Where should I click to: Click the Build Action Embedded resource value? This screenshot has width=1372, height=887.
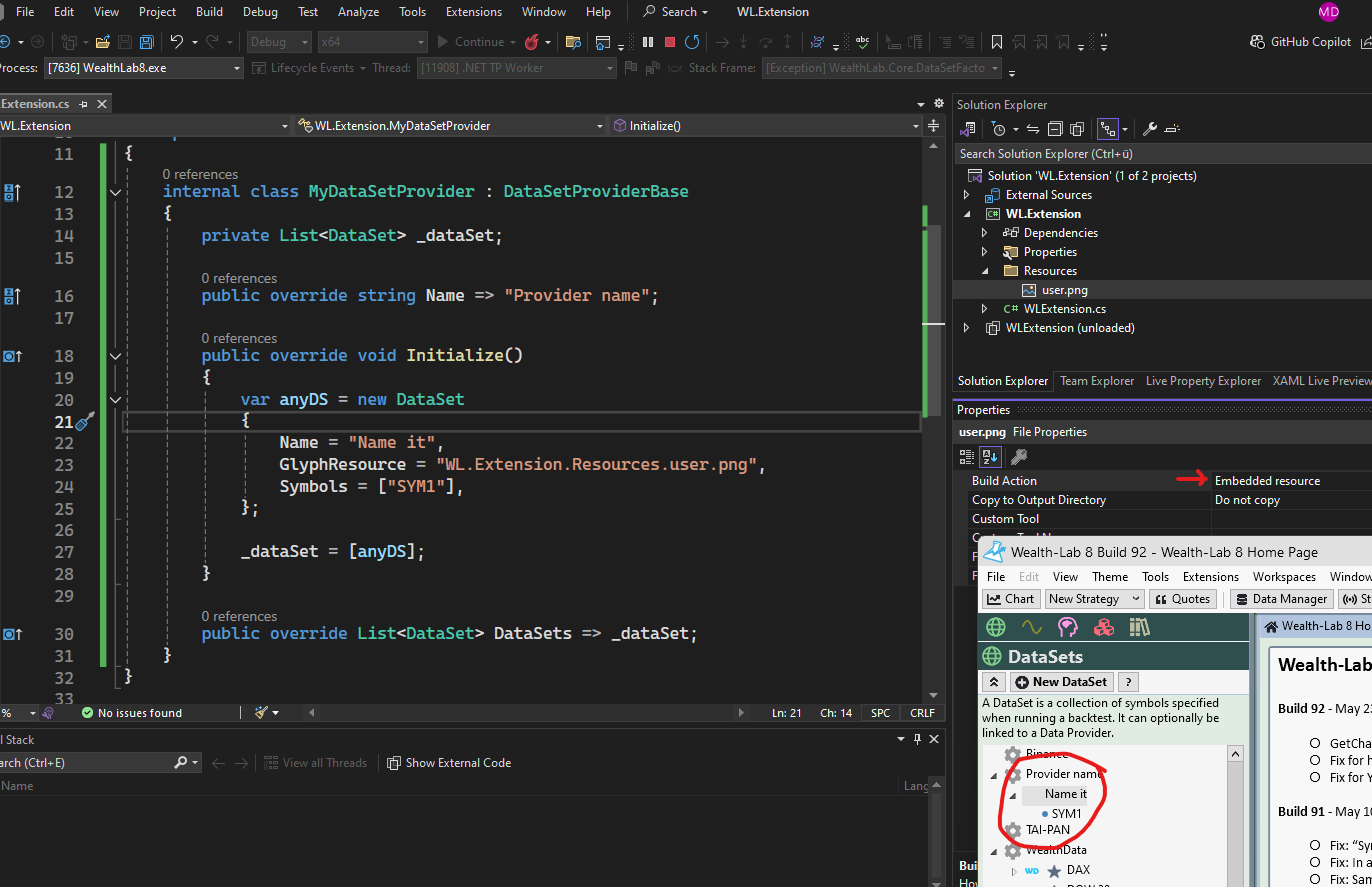pos(1267,481)
